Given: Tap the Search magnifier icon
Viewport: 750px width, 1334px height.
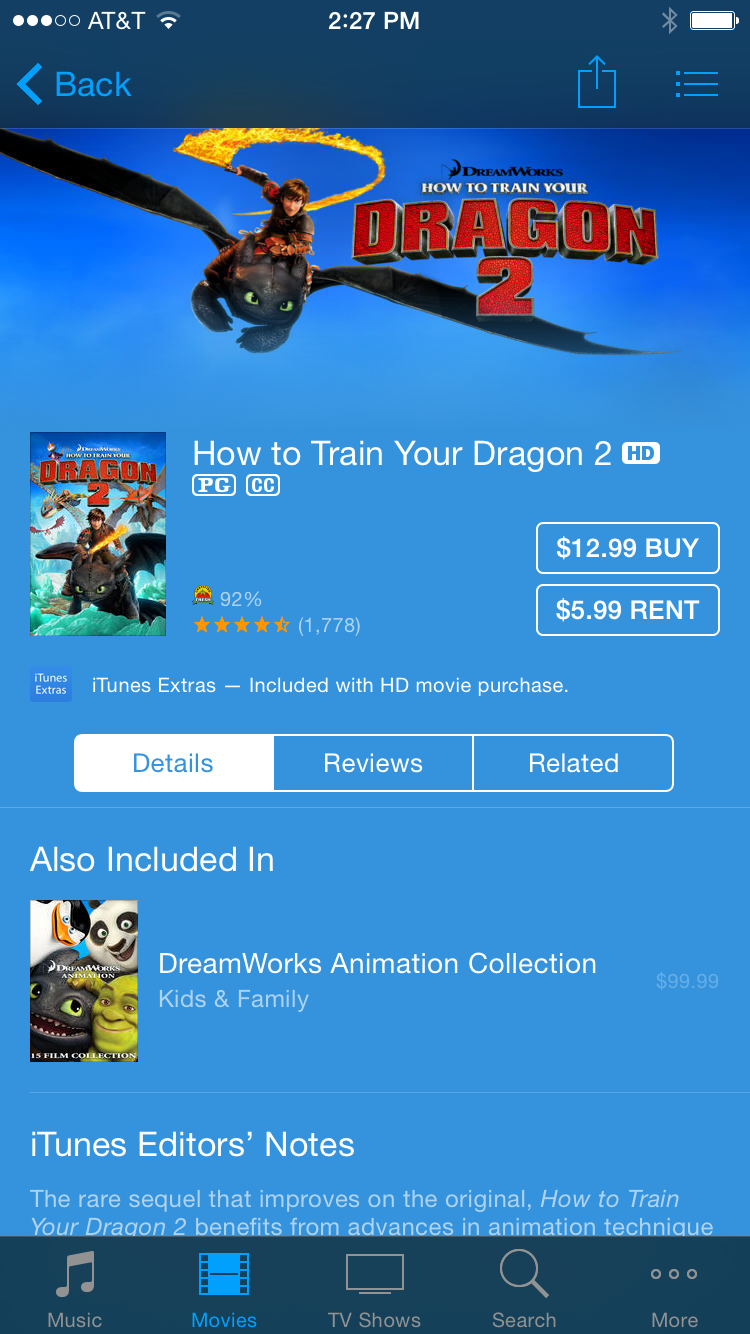Looking at the screenshot, I should point(524,1274).
